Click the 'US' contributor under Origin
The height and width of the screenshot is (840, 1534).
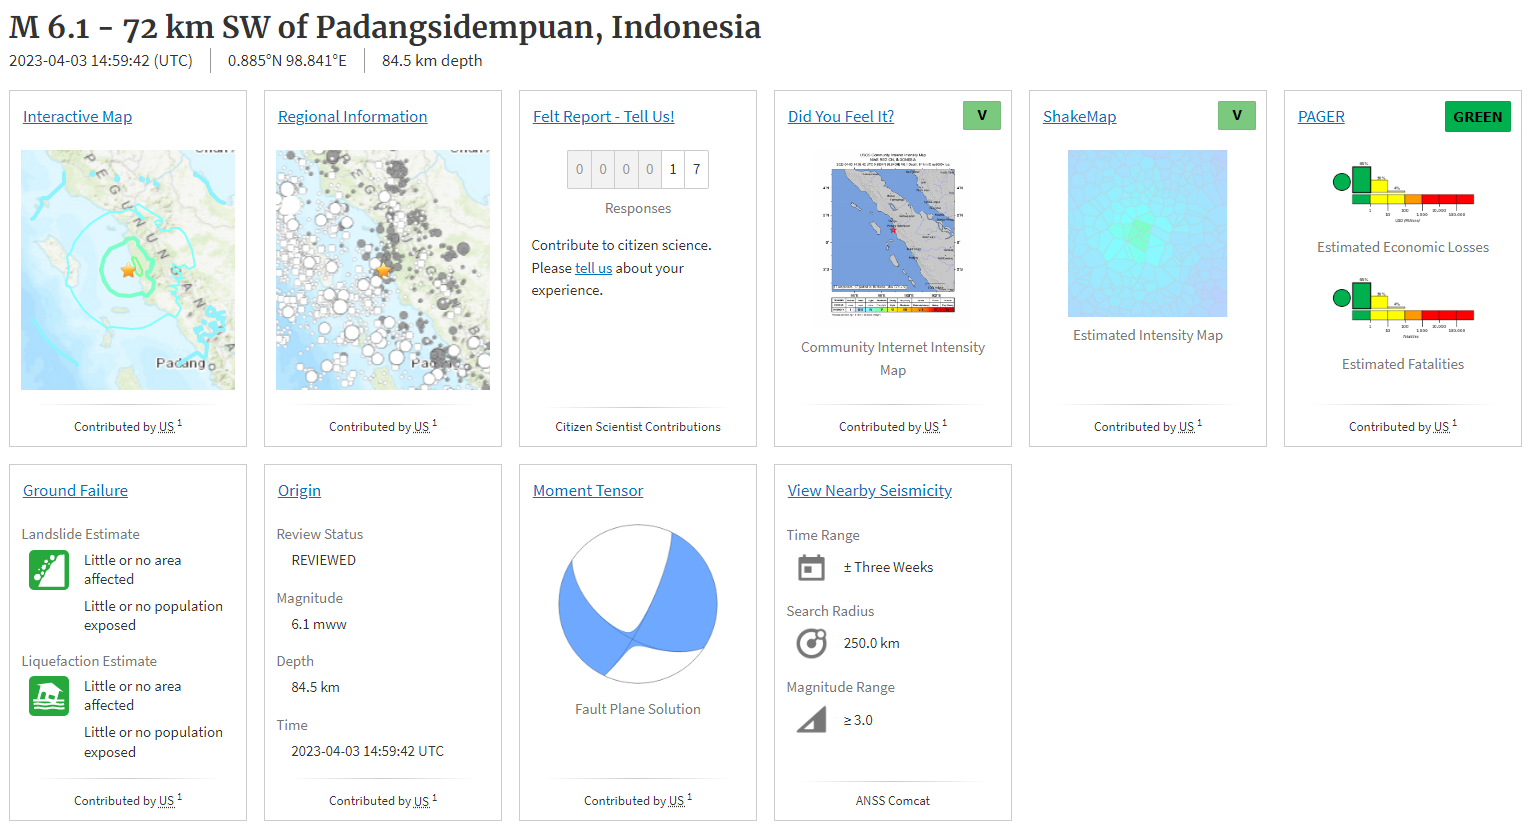point(422,801)
